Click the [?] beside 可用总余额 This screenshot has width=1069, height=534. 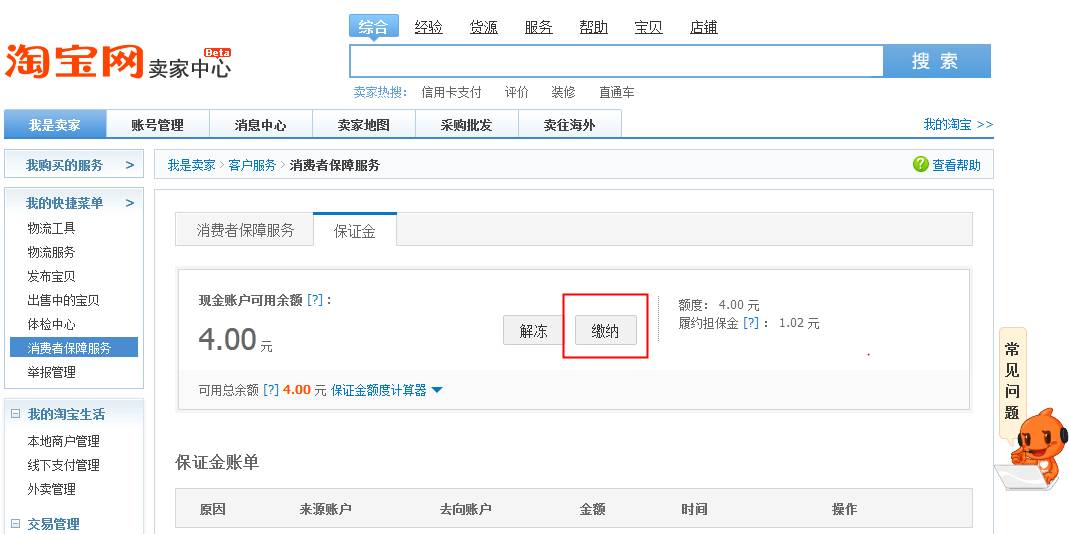(271, 389)
